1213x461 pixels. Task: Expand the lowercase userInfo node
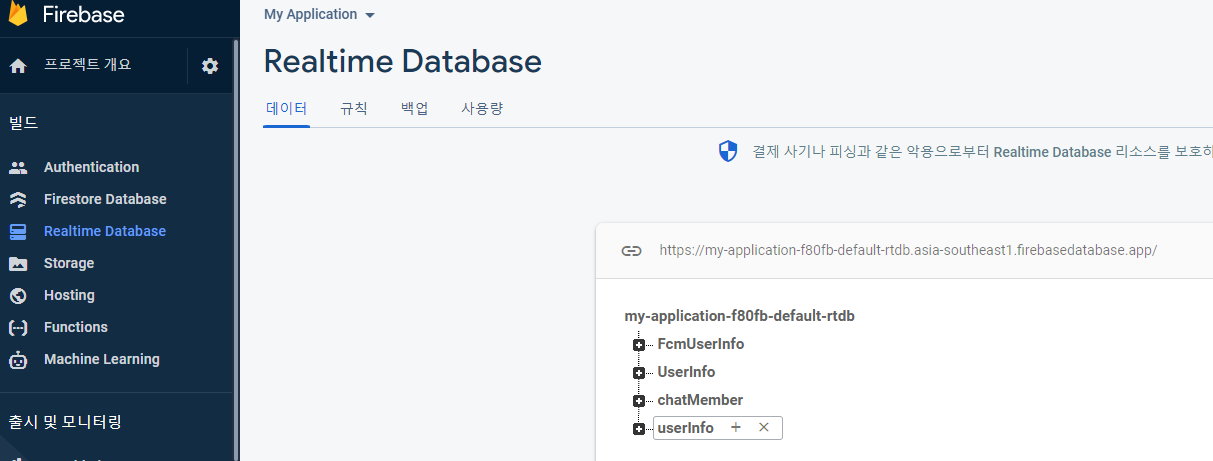[x=639, y=429]
